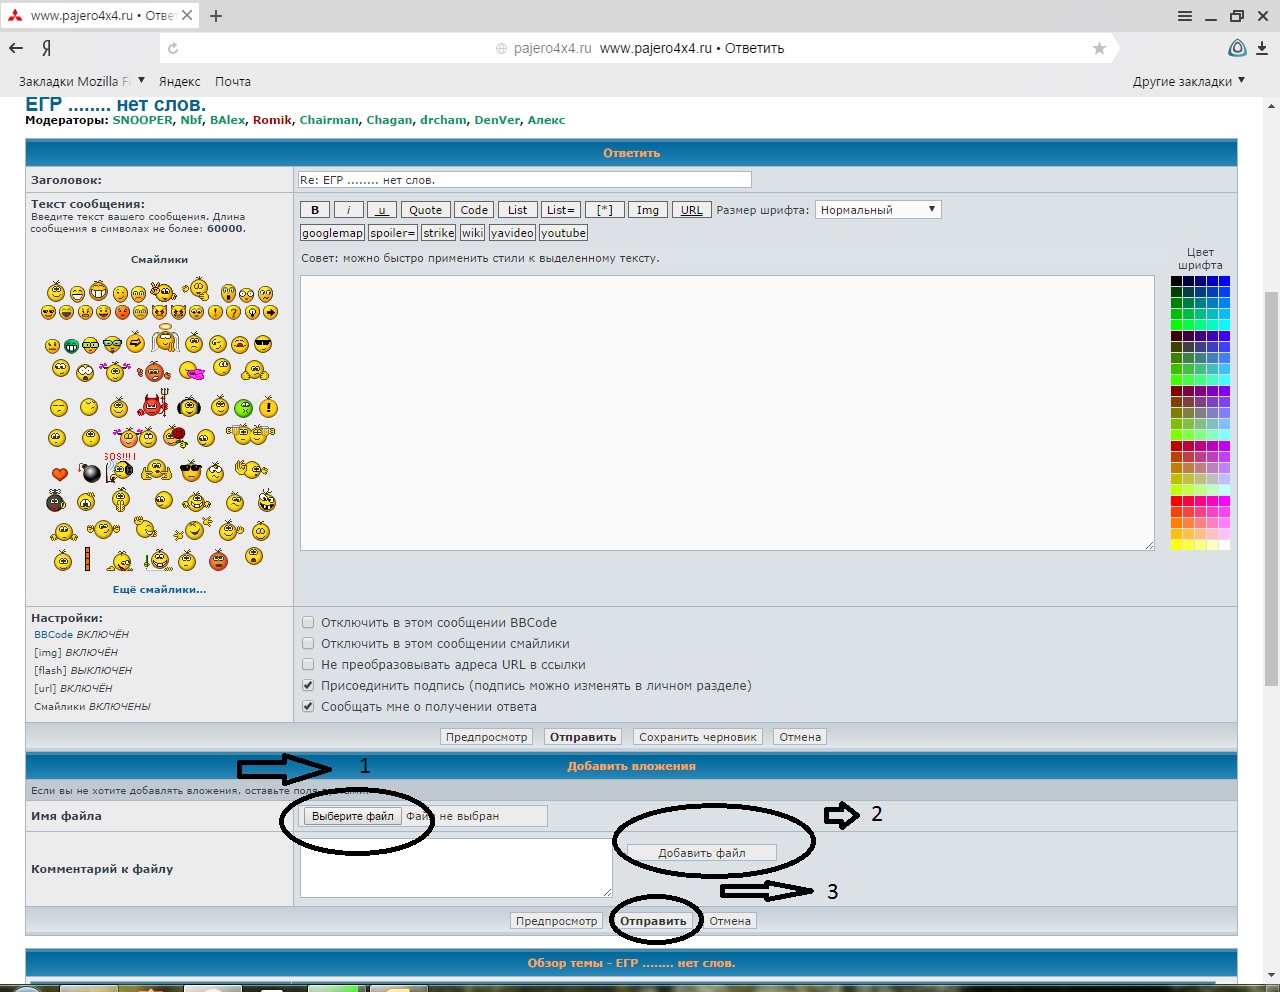Apply underline with the u button
The height and width of the screenshot is (992, 1280).
381,210
